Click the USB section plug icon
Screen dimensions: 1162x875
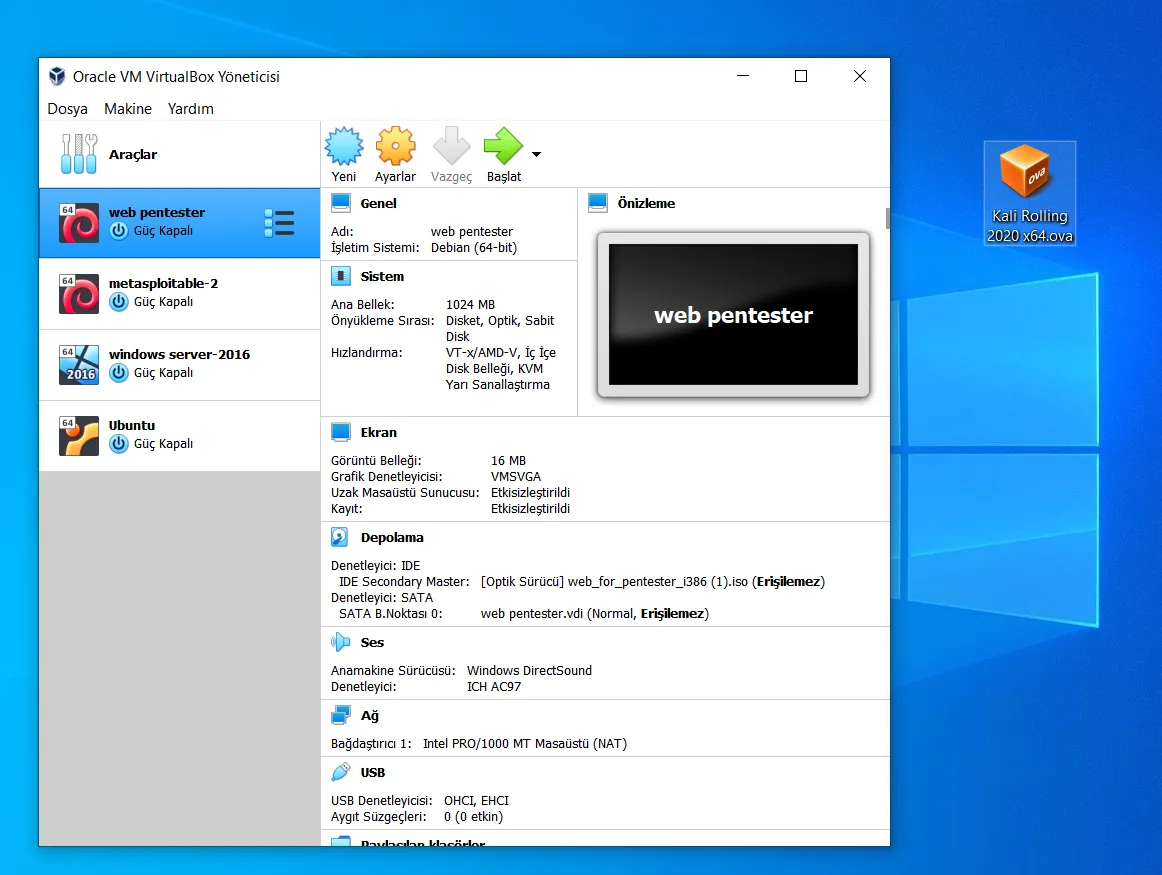[340, 772]
